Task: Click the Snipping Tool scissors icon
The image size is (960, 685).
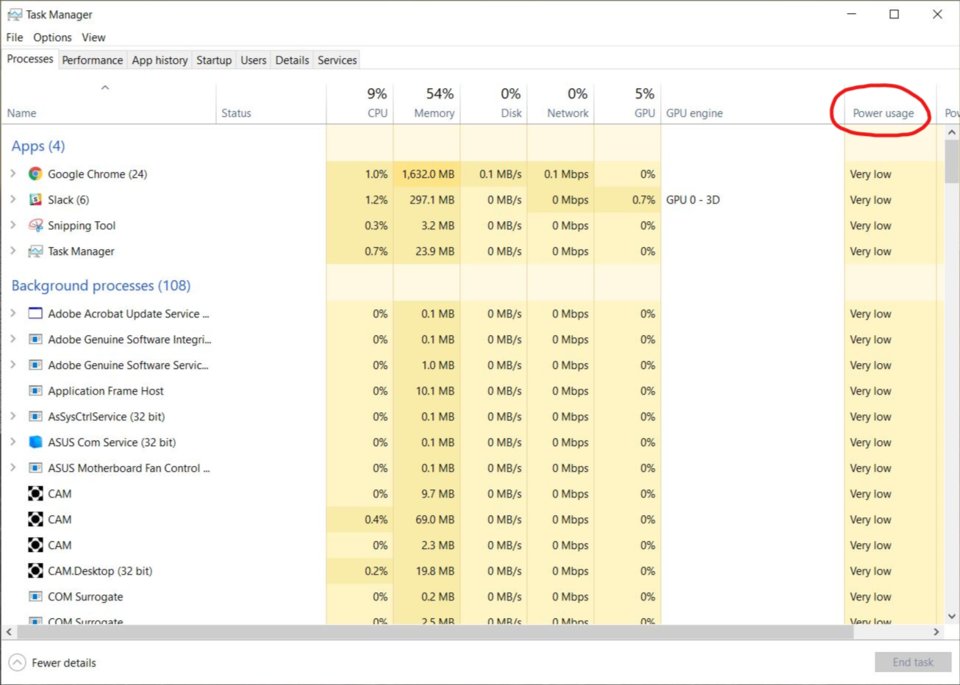Action: (x=36, y=226)
